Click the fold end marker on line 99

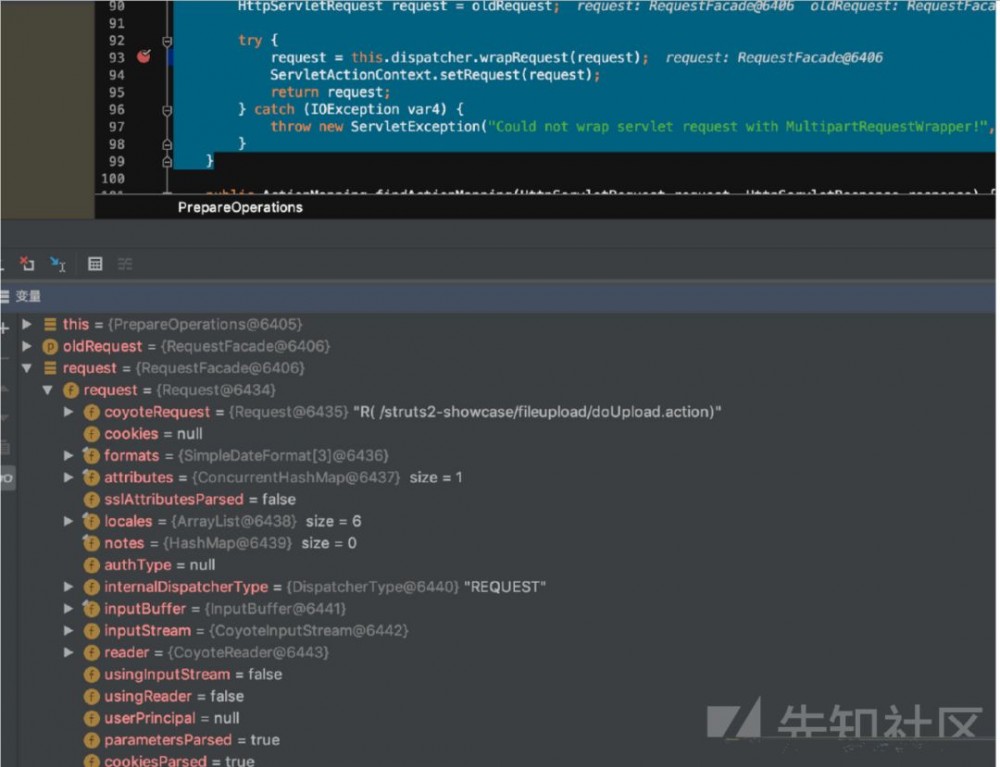[167, 162]
